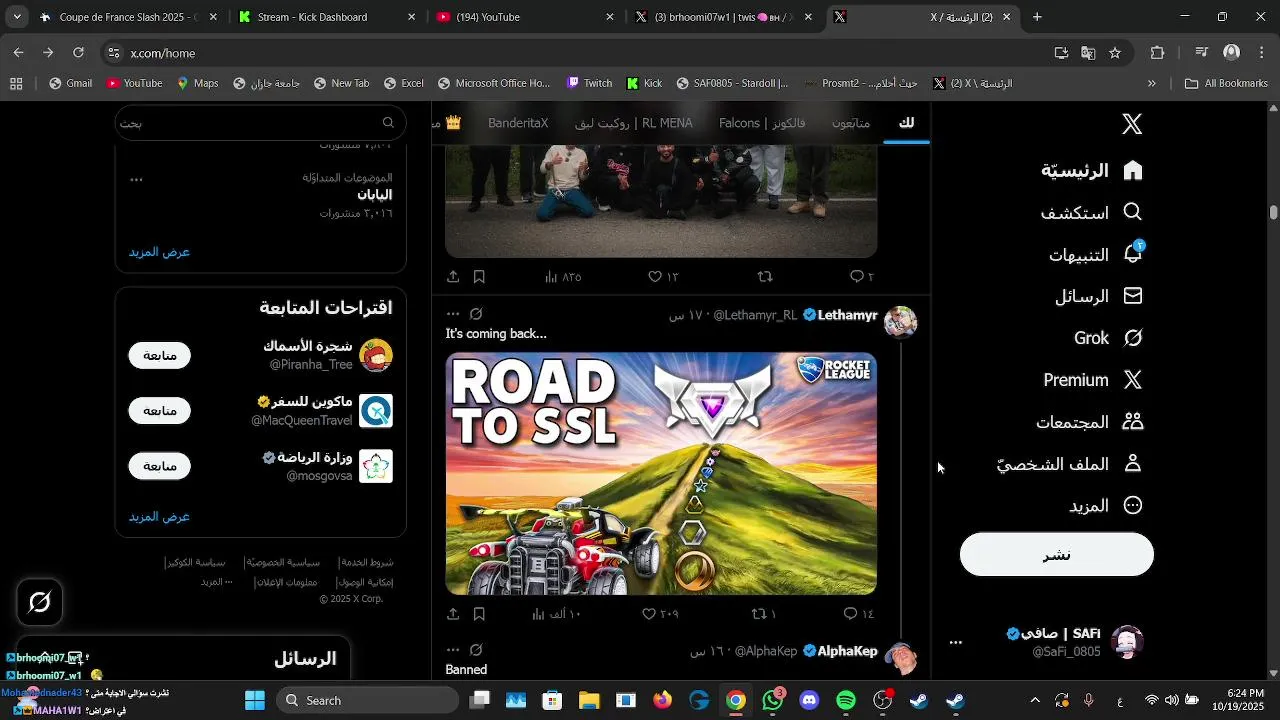Bookmark this page with the star icon
This screenshot has height=720, width=1280.
1115,52
